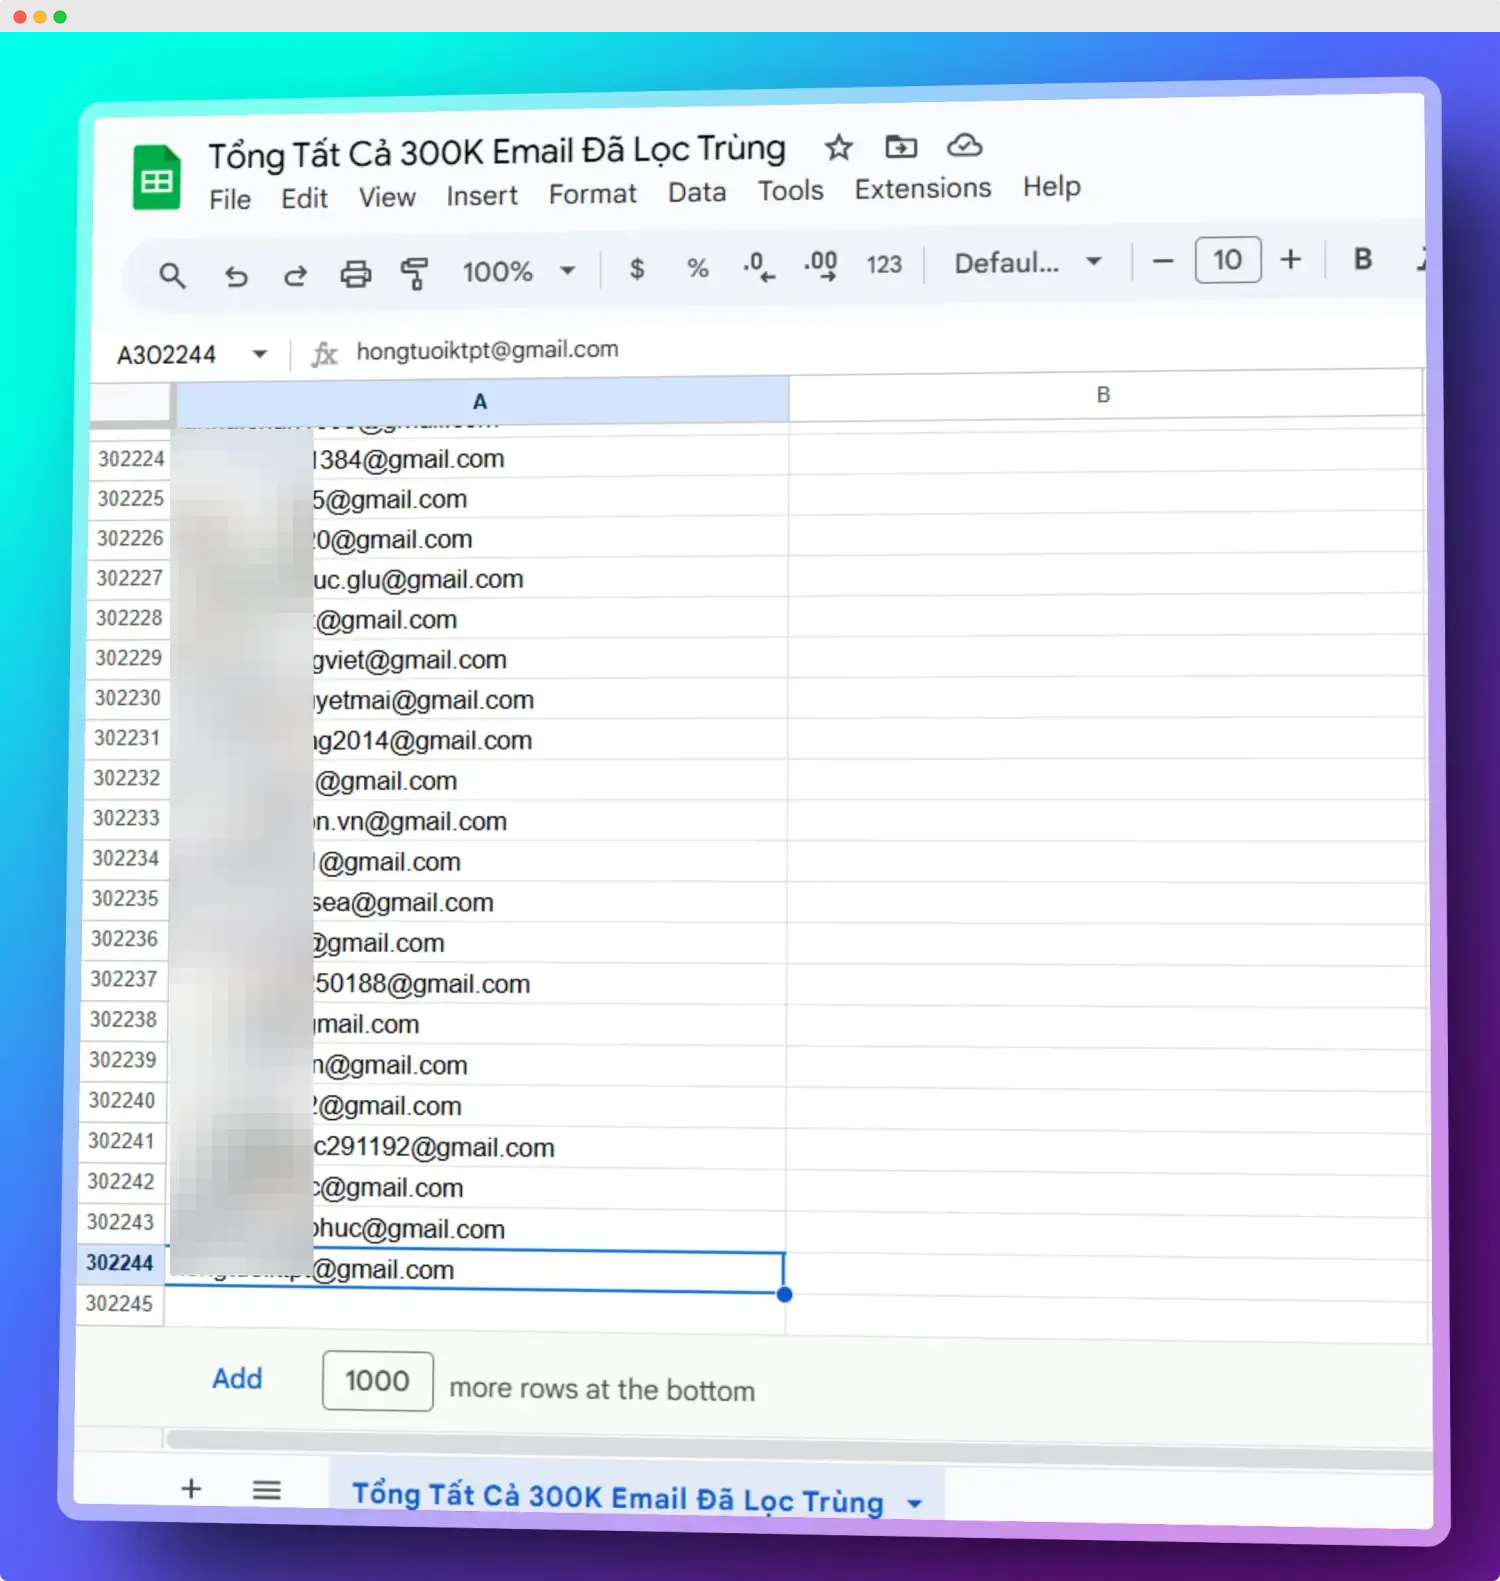The image size is (1500, 1581).
Task: Undo the last action
Action: click(236, 275)
